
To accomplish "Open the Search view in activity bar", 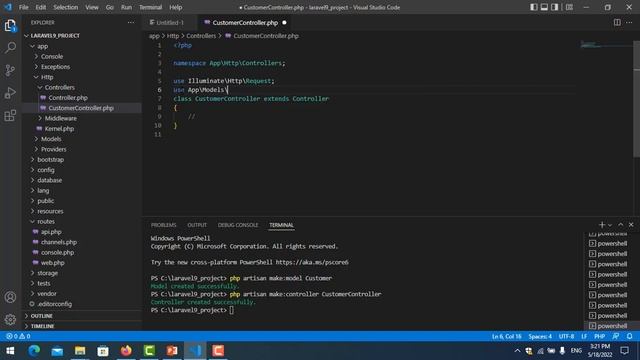I will pos(10,48).
